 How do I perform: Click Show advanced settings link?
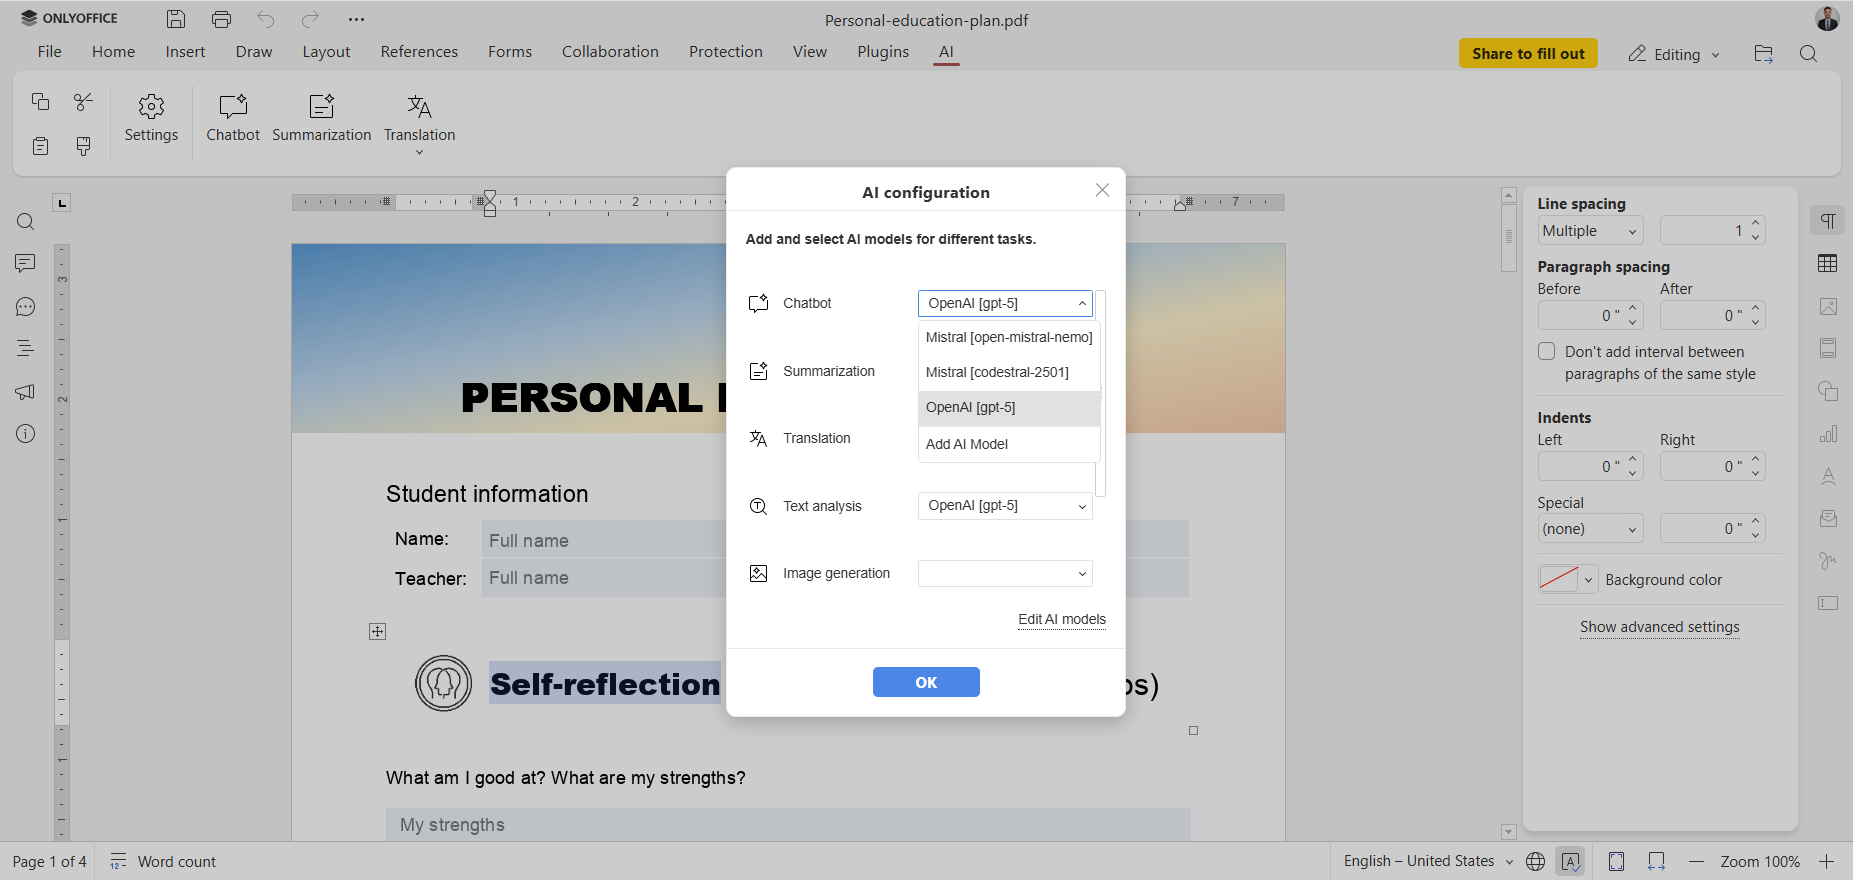pyautogui.click(x=1660, y=627)
